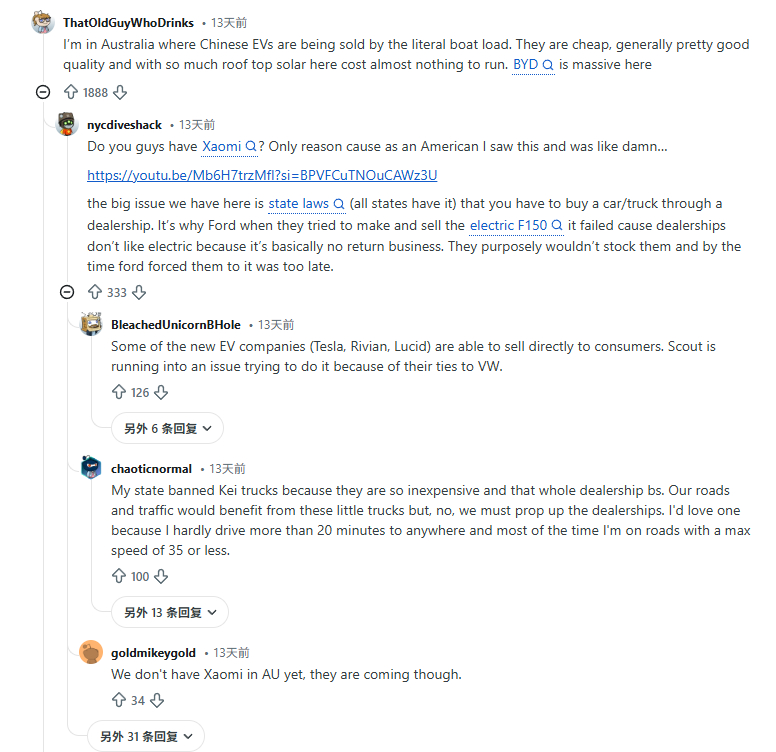Downvote goldmikeygold's comment with 34 votes

point(156,700)
